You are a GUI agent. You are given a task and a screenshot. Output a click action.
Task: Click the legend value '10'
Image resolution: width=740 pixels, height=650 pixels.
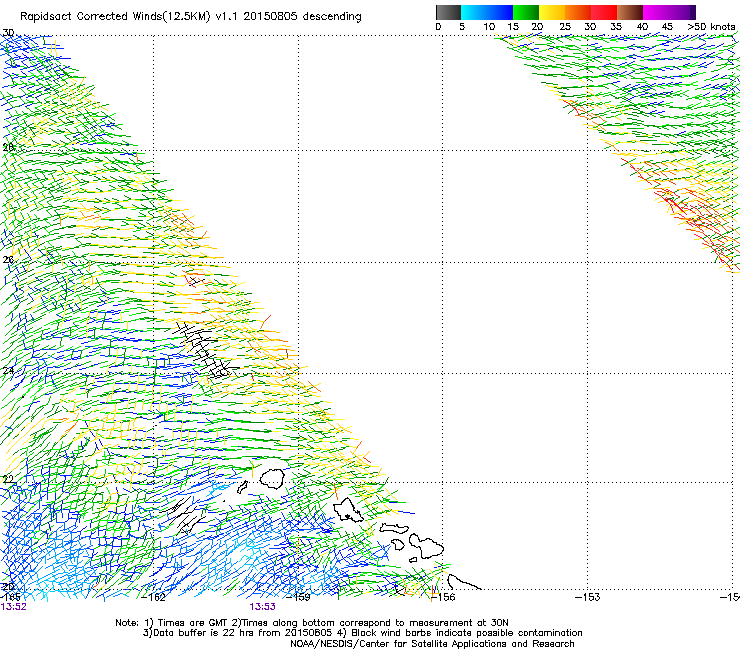[x=489, y=27]
